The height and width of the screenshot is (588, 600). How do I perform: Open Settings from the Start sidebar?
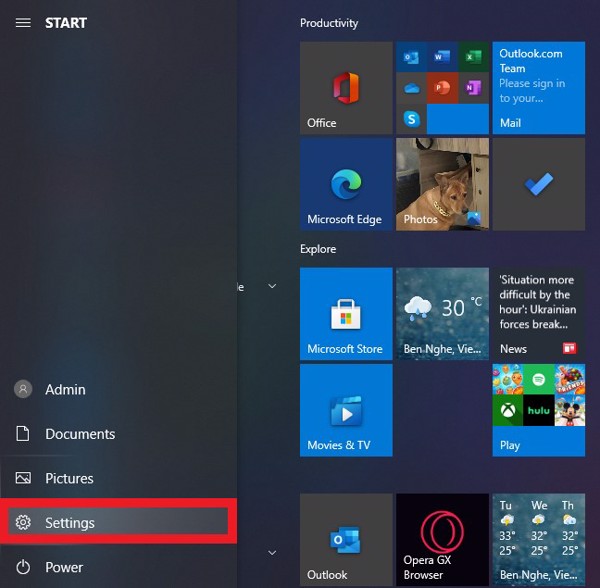click(x=118, y=522)
